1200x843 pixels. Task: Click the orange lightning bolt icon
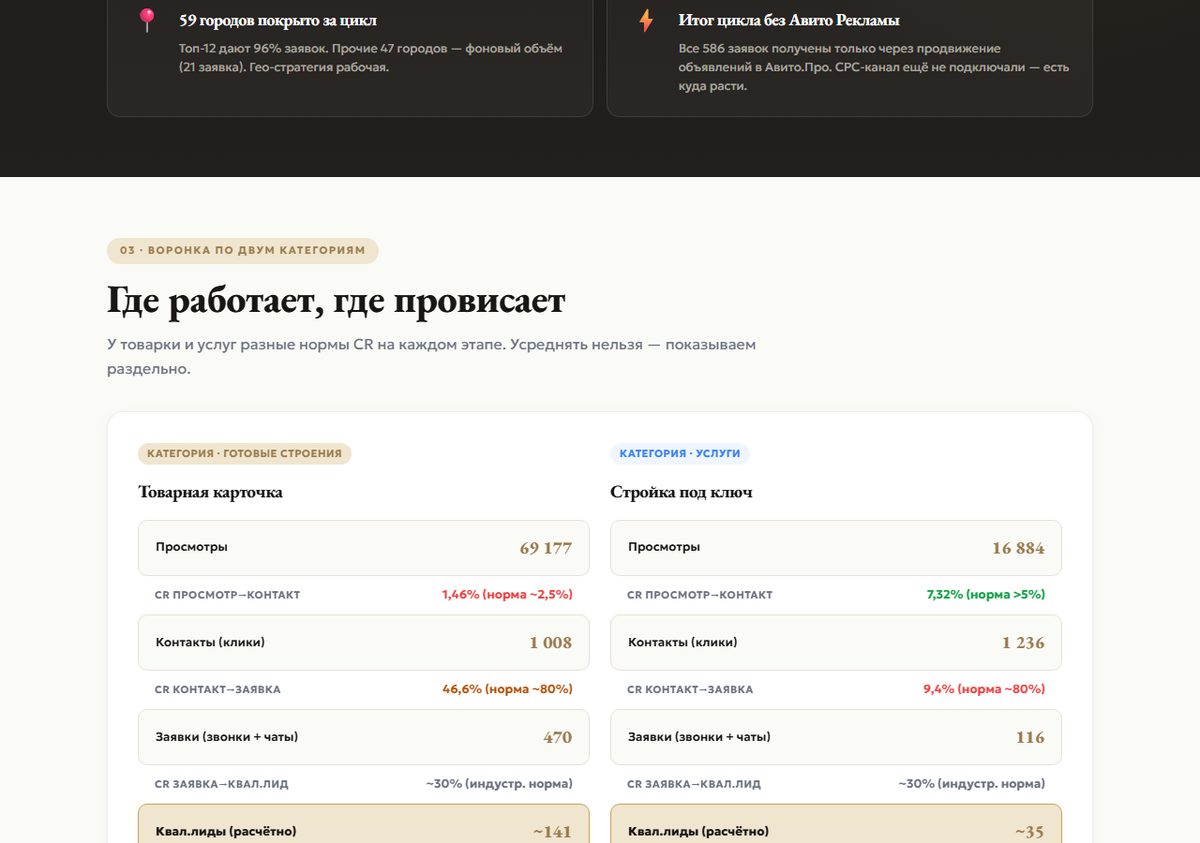pyautogui.click(x=646, y=20)
